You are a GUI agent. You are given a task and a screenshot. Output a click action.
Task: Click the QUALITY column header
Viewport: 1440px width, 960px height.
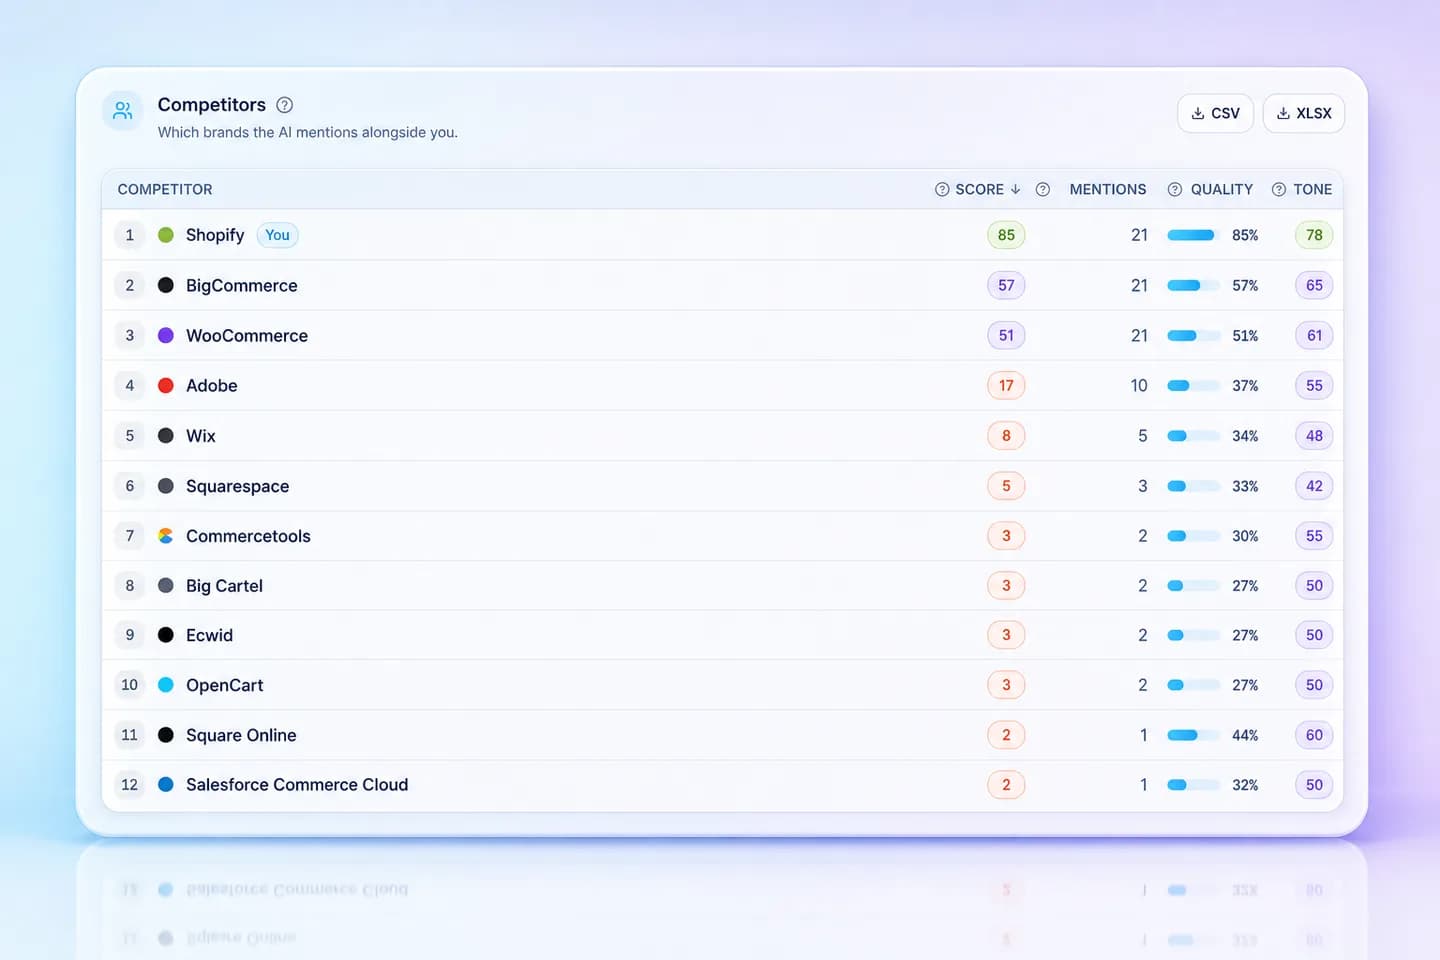pos(1221,189)
